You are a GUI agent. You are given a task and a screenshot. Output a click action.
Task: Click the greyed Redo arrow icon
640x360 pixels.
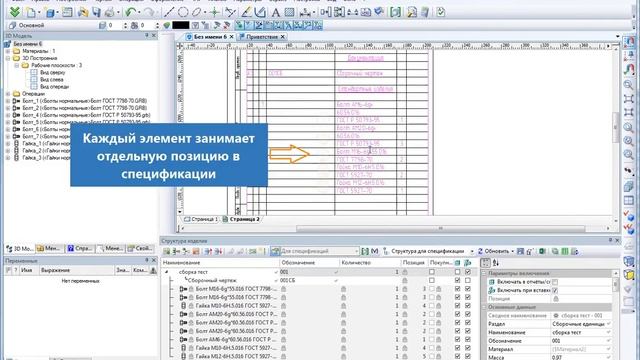pyautogui.click(x=149, y=12)
